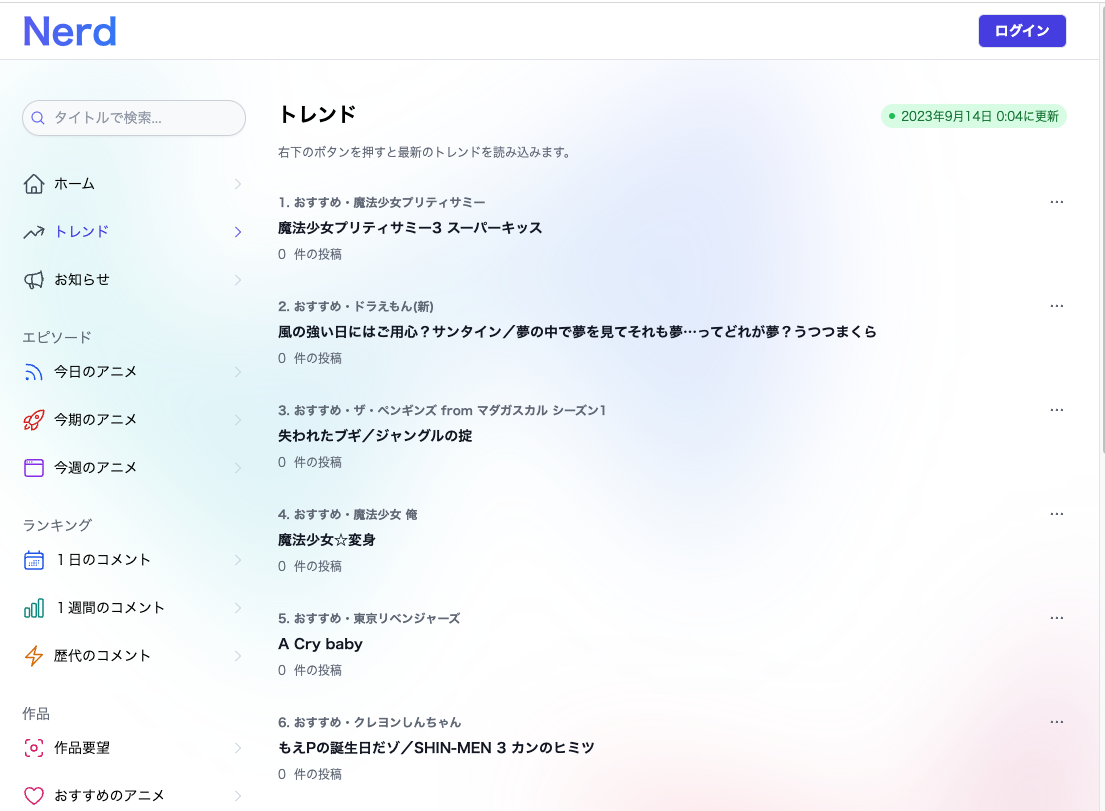This screenshot has height=811, width=1105.
Task: Click the chevron on the 1週間のコメント row
Action: 237,607
